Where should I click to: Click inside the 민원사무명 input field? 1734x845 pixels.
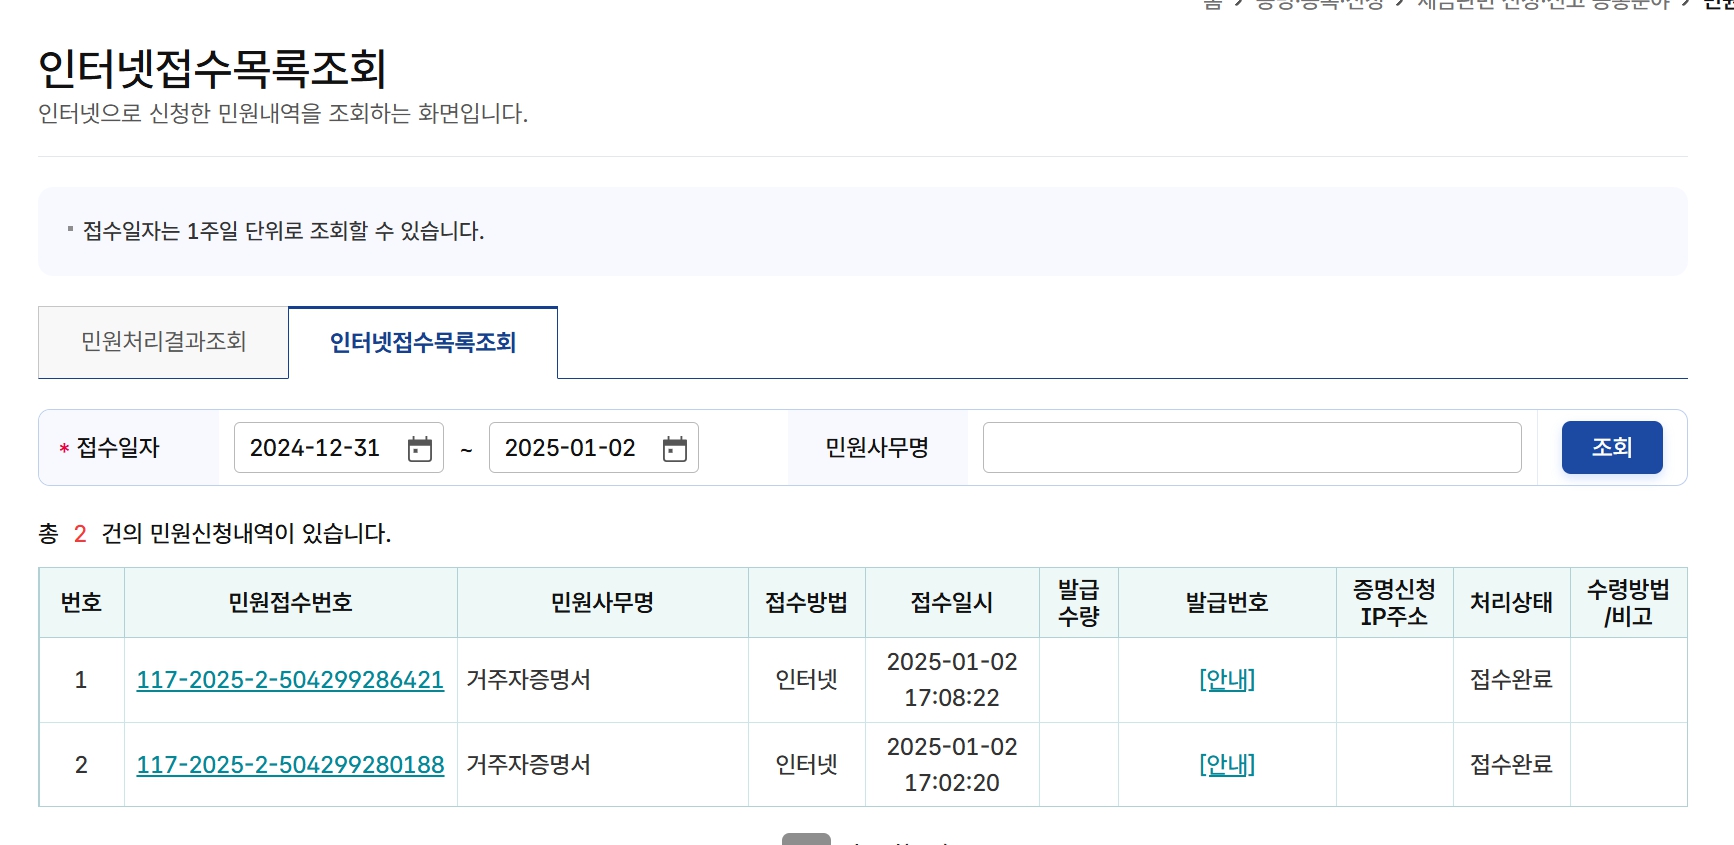pos(1250,447)
